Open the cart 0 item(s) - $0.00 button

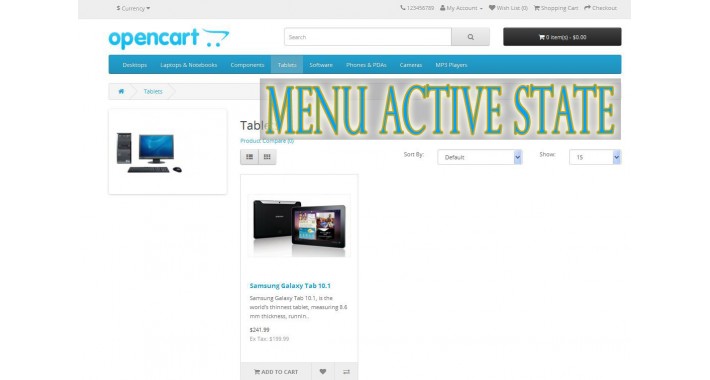coord(562,37)
